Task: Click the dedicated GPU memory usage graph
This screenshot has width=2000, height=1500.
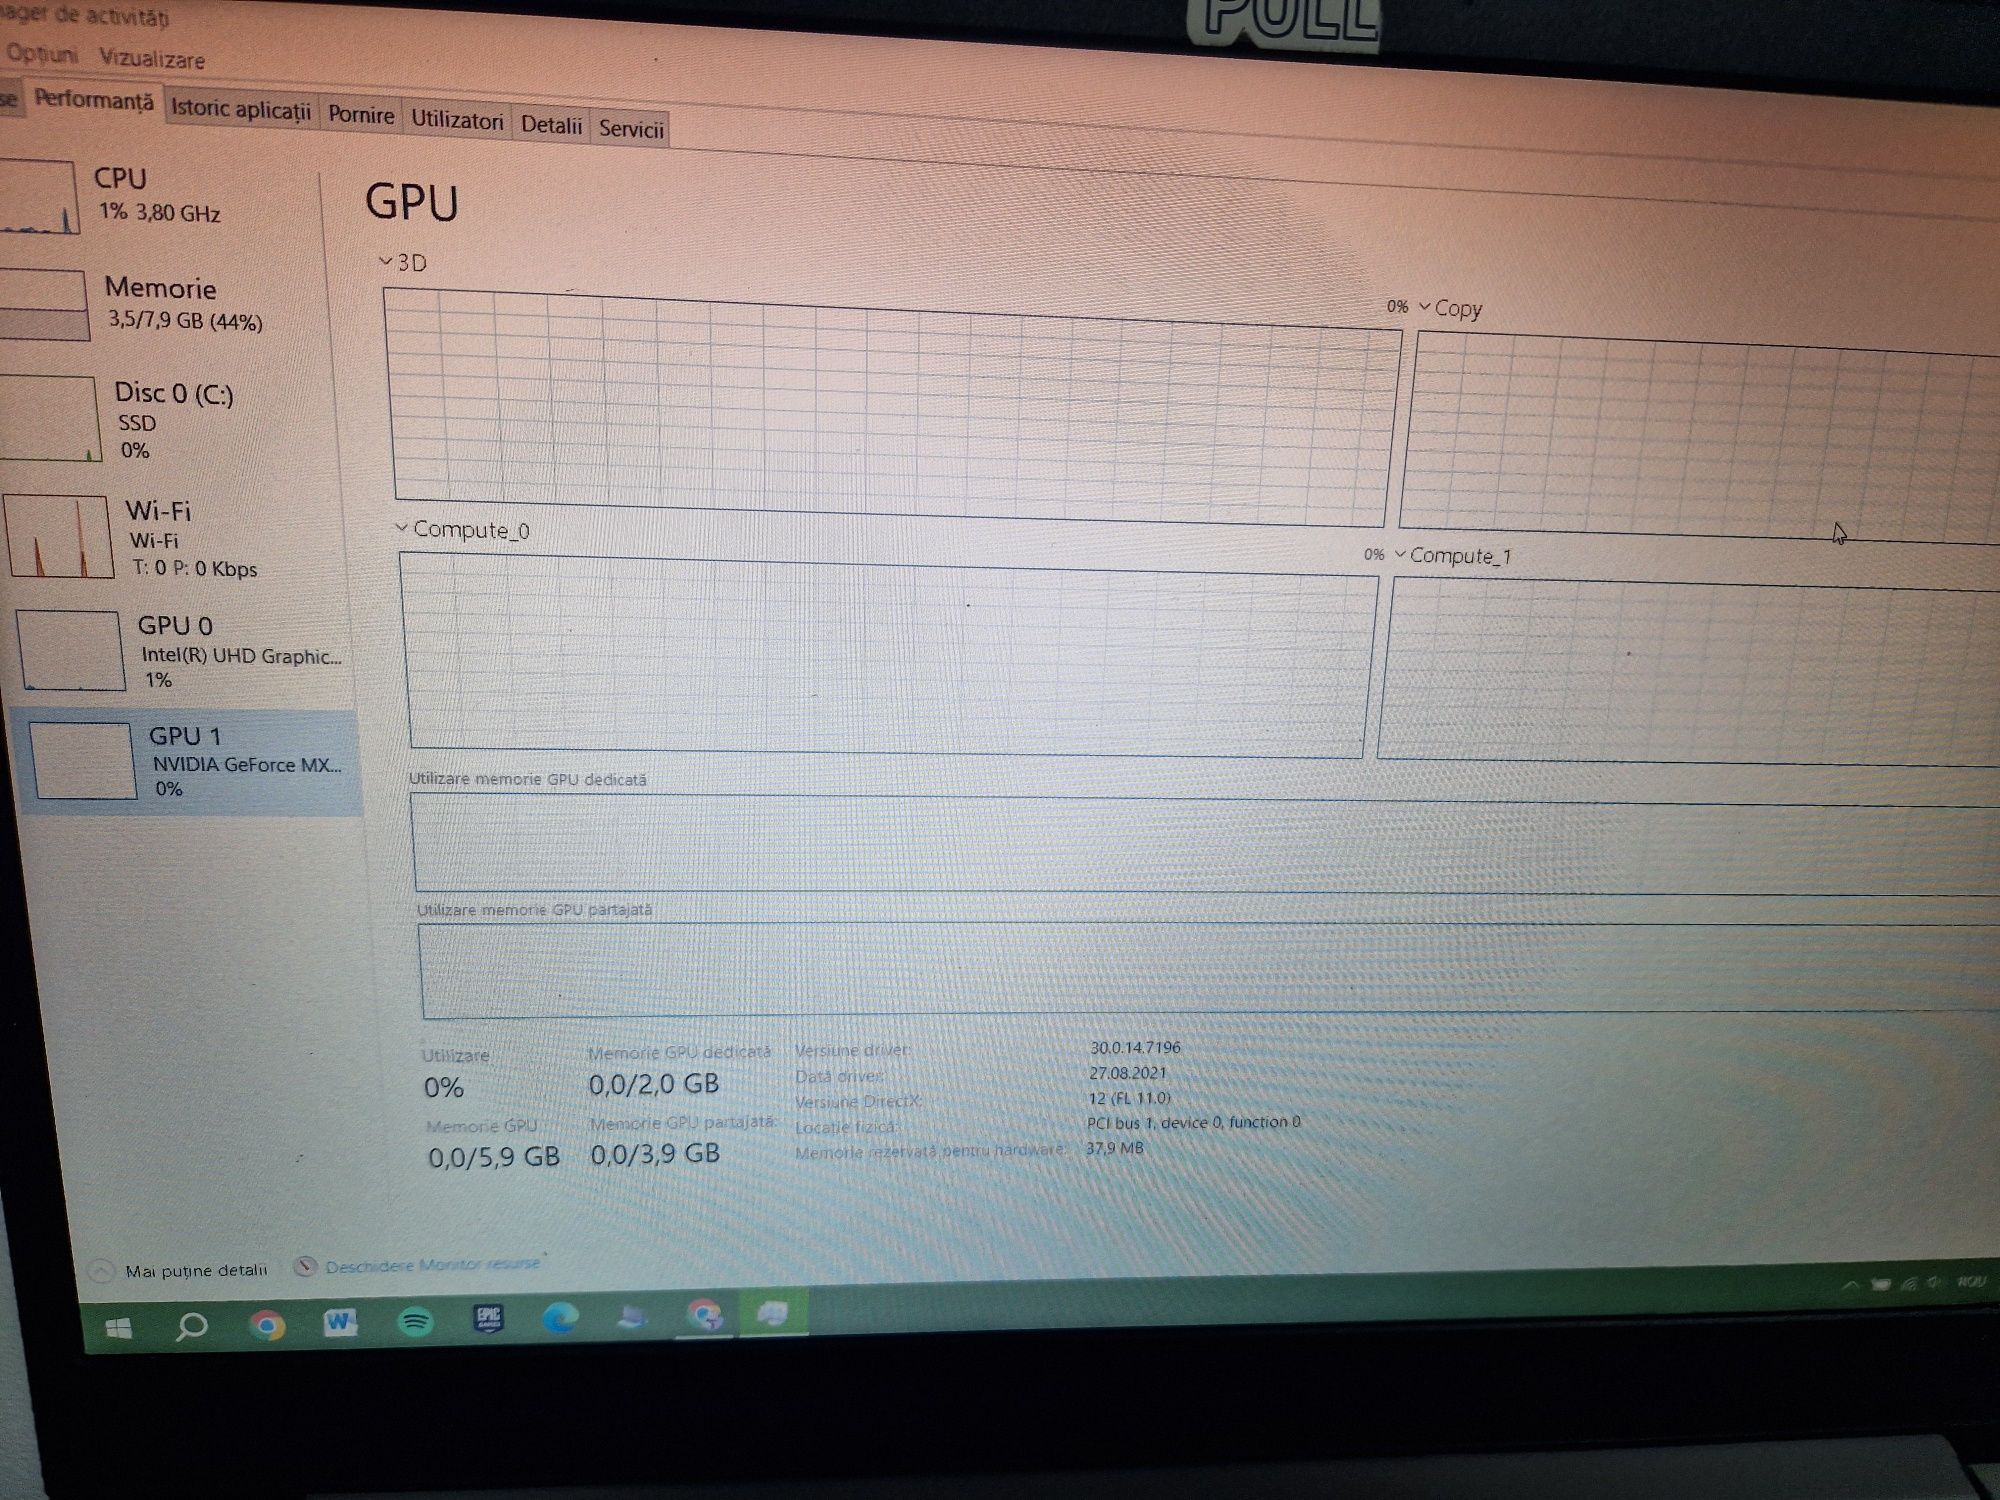Action: [1205, 845]
